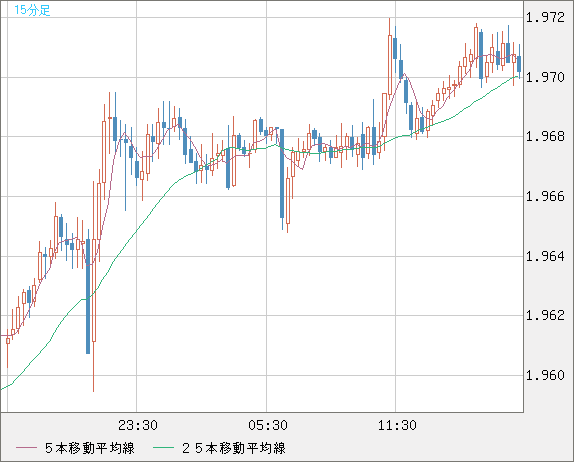Image resolution: width=574 pixels, height=462 pixels.
Task: Click the pink 5-period moving average legend line
Action: point(26,448)
